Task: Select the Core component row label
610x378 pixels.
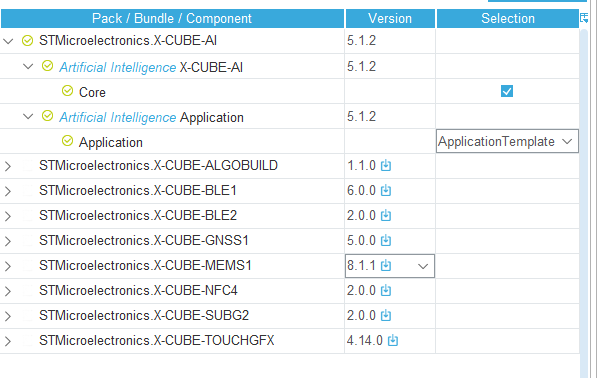Action: coord(92,92)
